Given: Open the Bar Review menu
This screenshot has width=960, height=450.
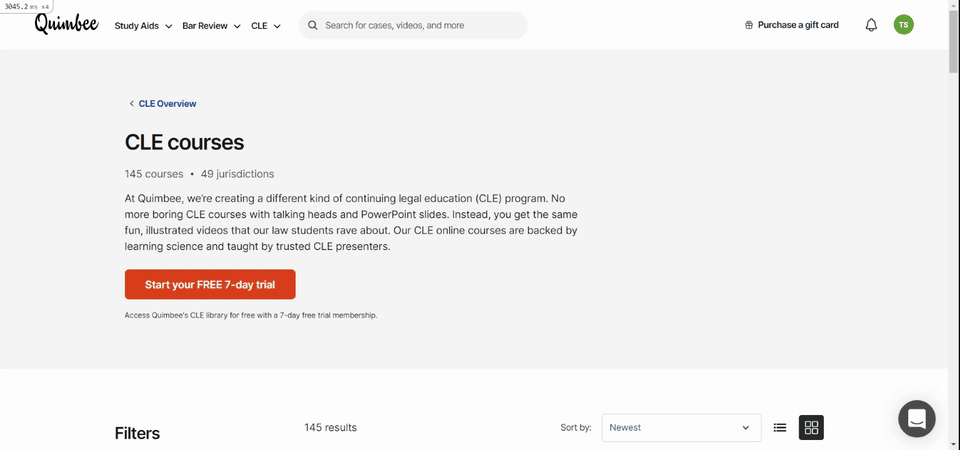Looking at the screenshot, I should pos(211,26).
